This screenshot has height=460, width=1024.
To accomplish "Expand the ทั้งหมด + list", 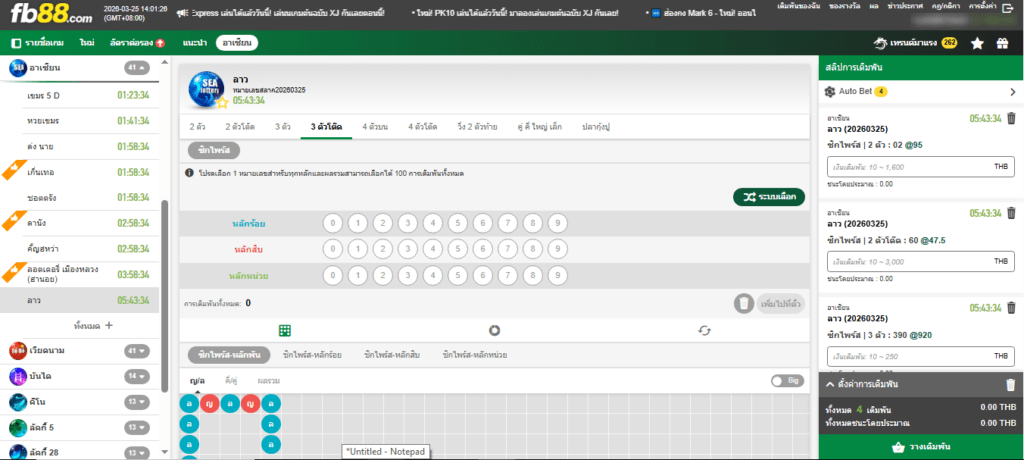I will pos(93,325).
